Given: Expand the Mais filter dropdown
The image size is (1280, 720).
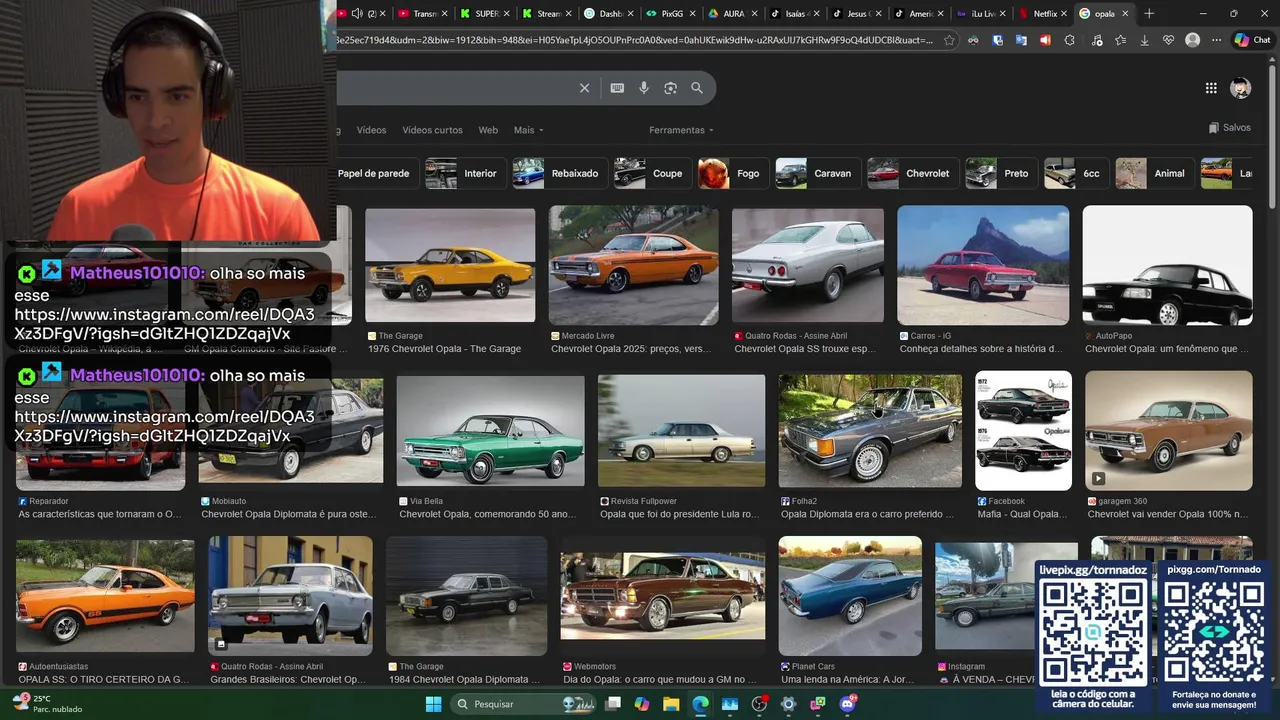Looking at the screenshot, I should click(x=528, y=130).
